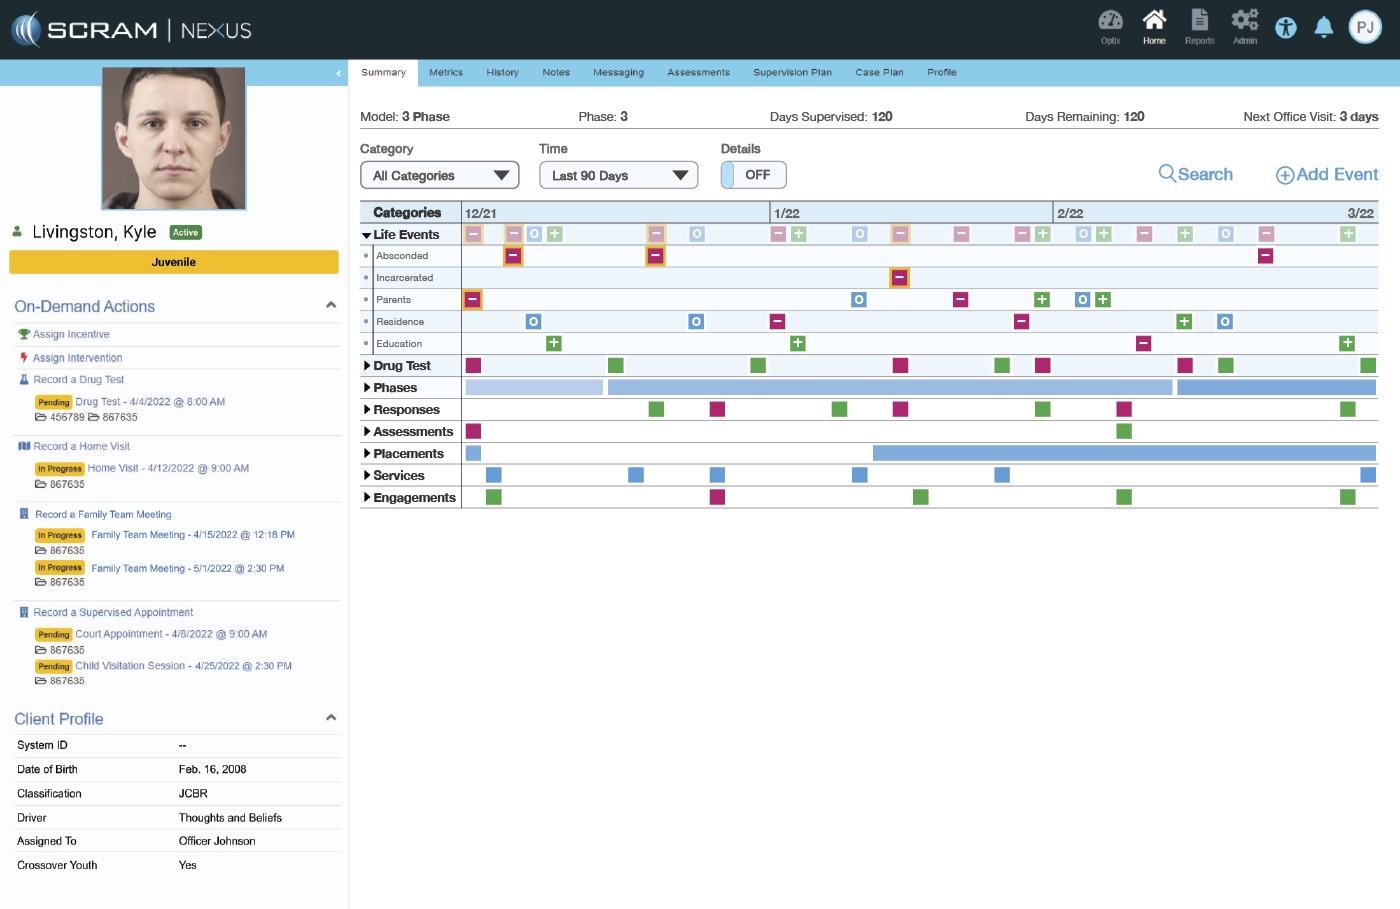Open the All Categories dropdown
The image size is (1400, 909).
click(x=439, y=175)
